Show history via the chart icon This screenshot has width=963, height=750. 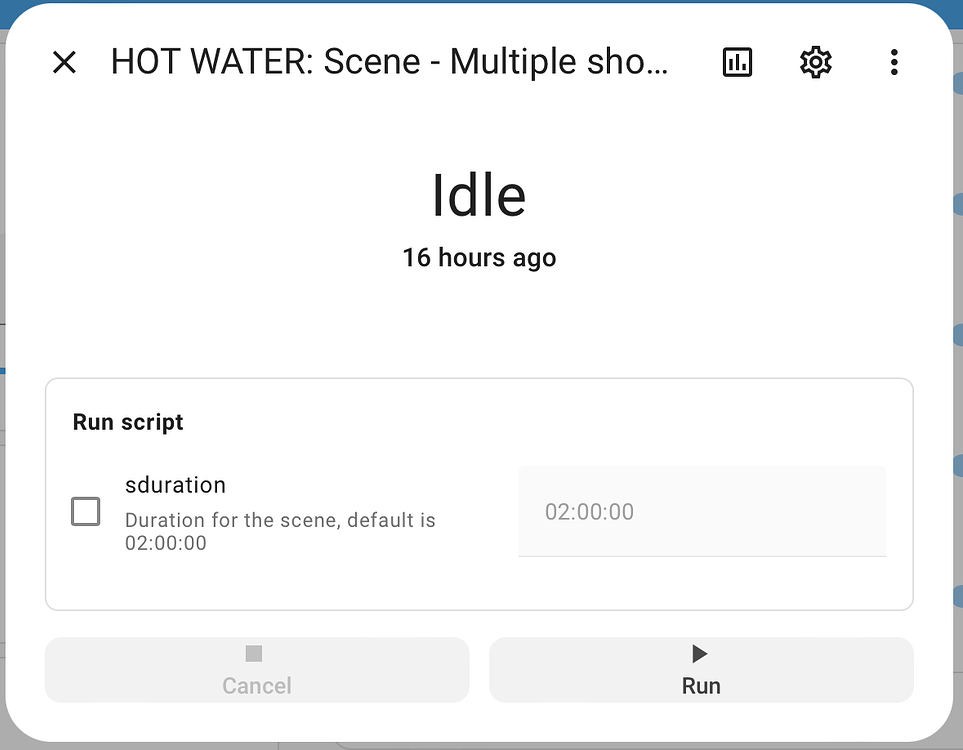[x=737, y=63]
